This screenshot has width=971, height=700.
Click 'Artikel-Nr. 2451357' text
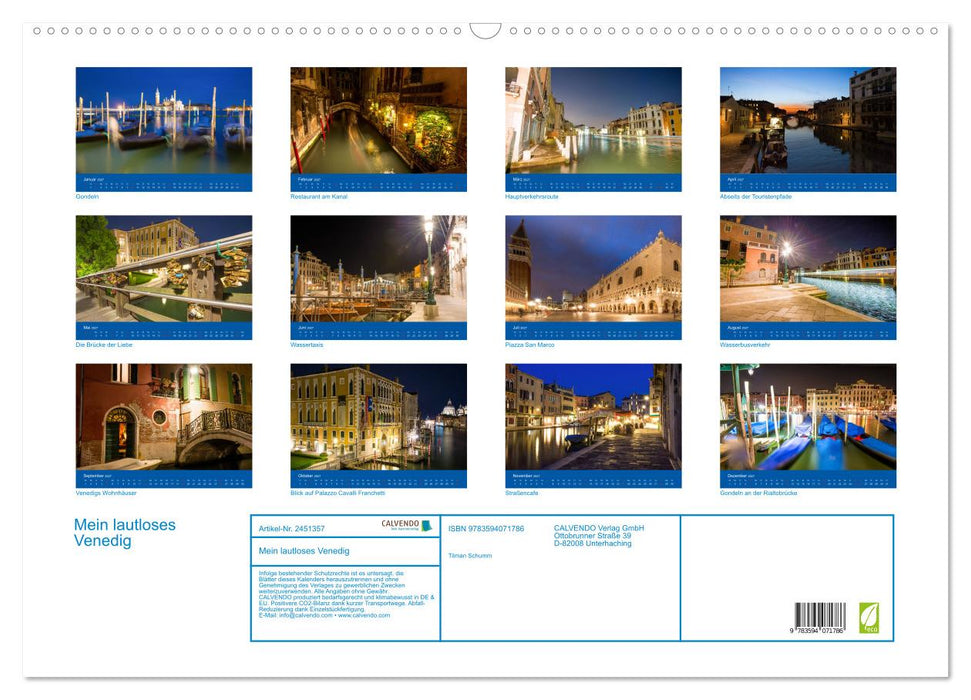(292, 528)
